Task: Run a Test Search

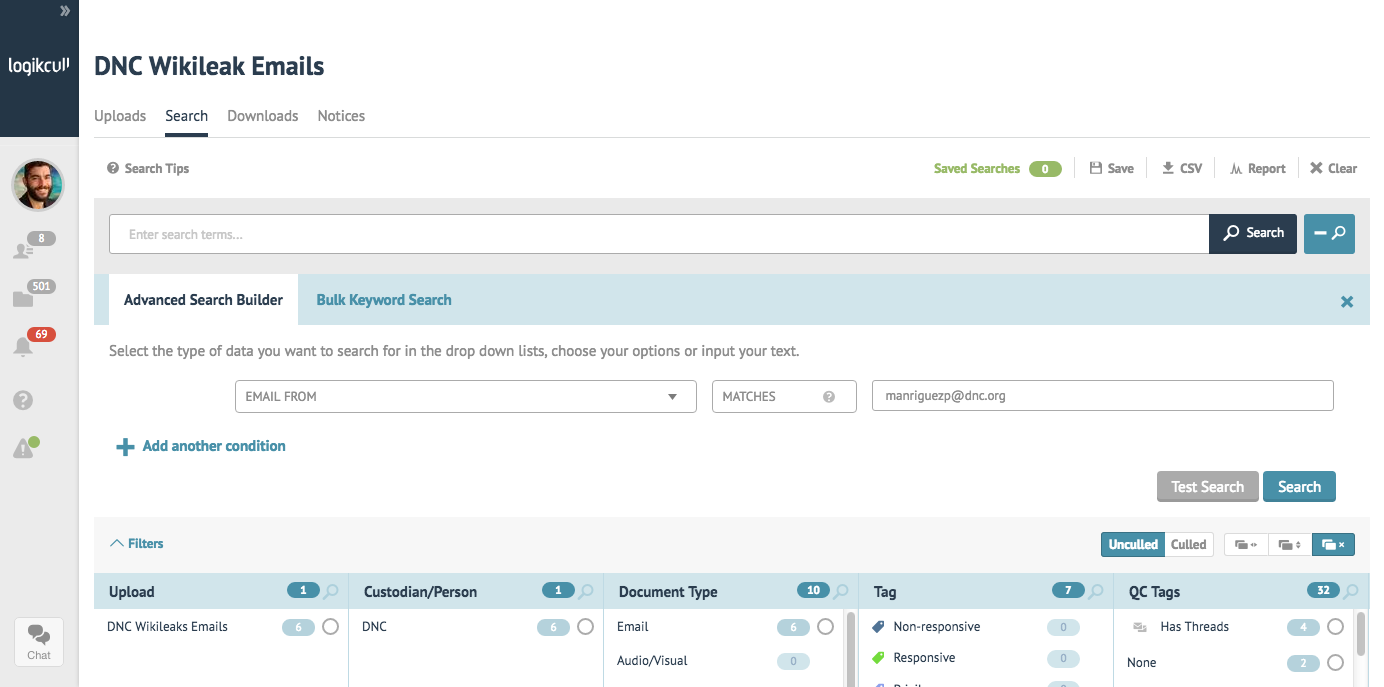Action: pos(1207,486)
